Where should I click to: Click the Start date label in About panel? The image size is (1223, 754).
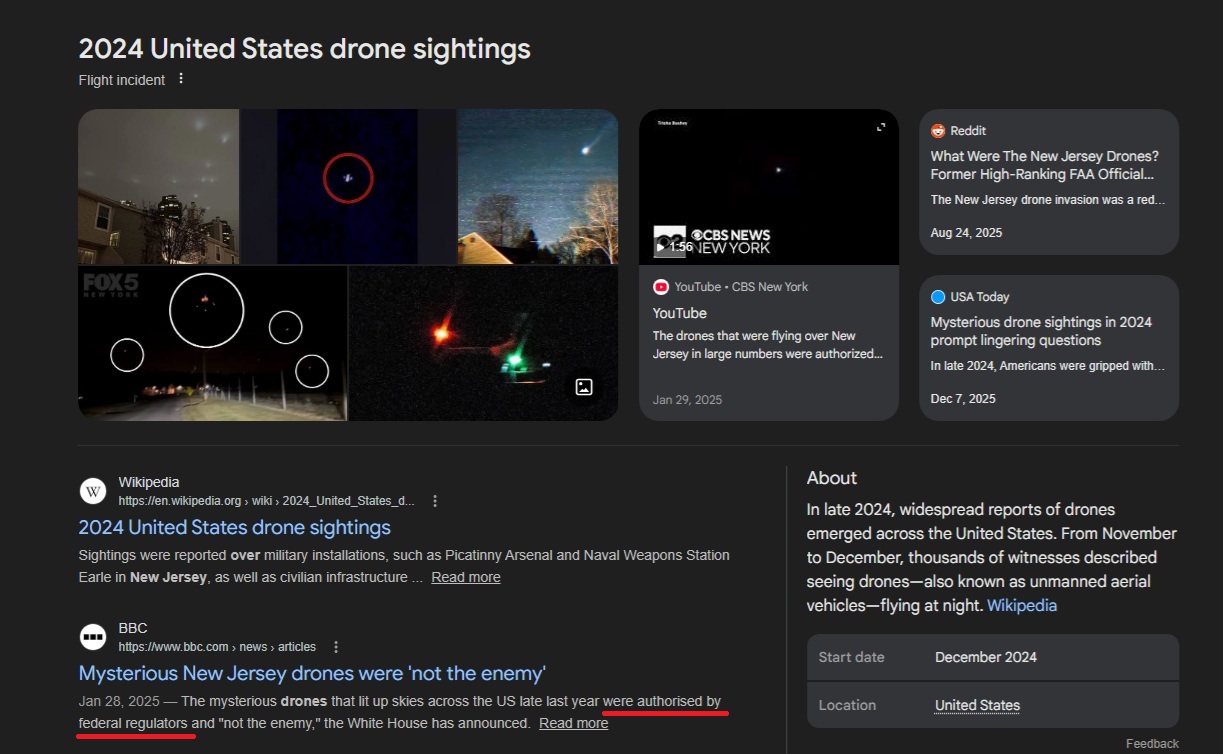coord(852,657)
